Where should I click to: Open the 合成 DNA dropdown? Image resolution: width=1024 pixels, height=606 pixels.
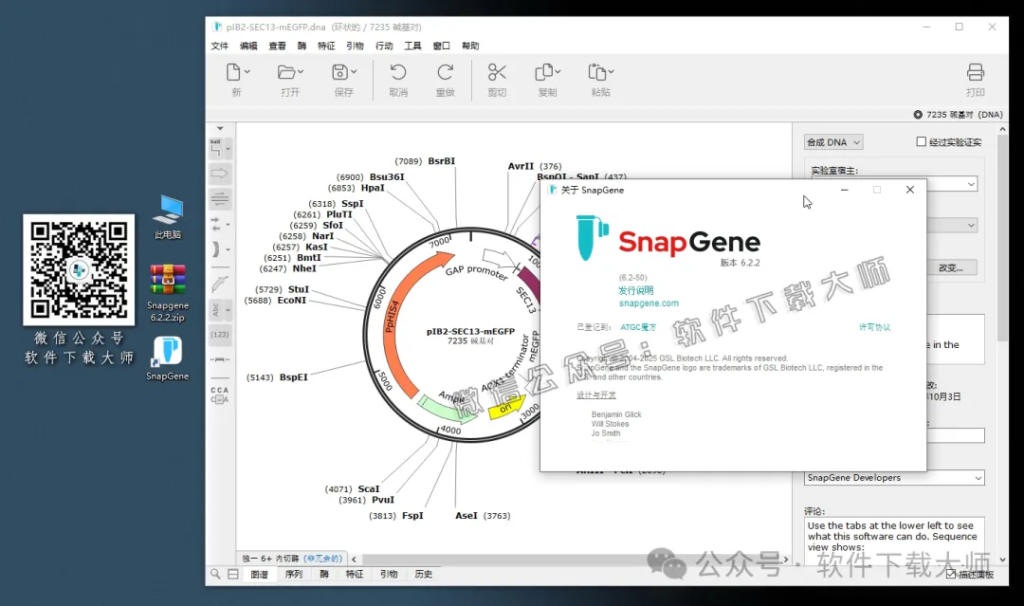tap(833, 141)
